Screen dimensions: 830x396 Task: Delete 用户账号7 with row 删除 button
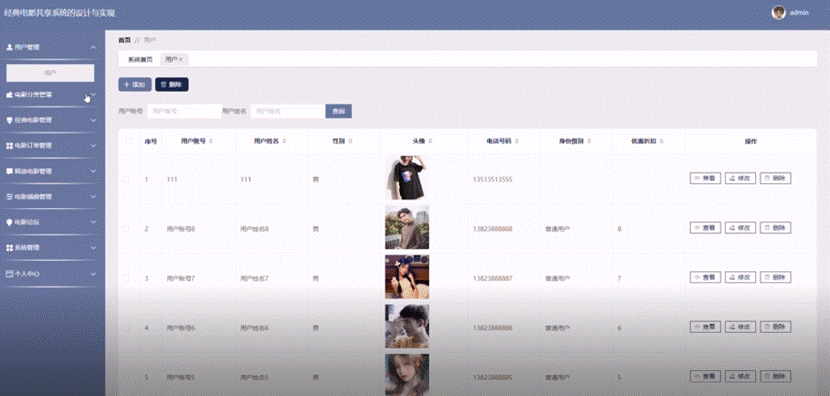(x=775, y=277)
